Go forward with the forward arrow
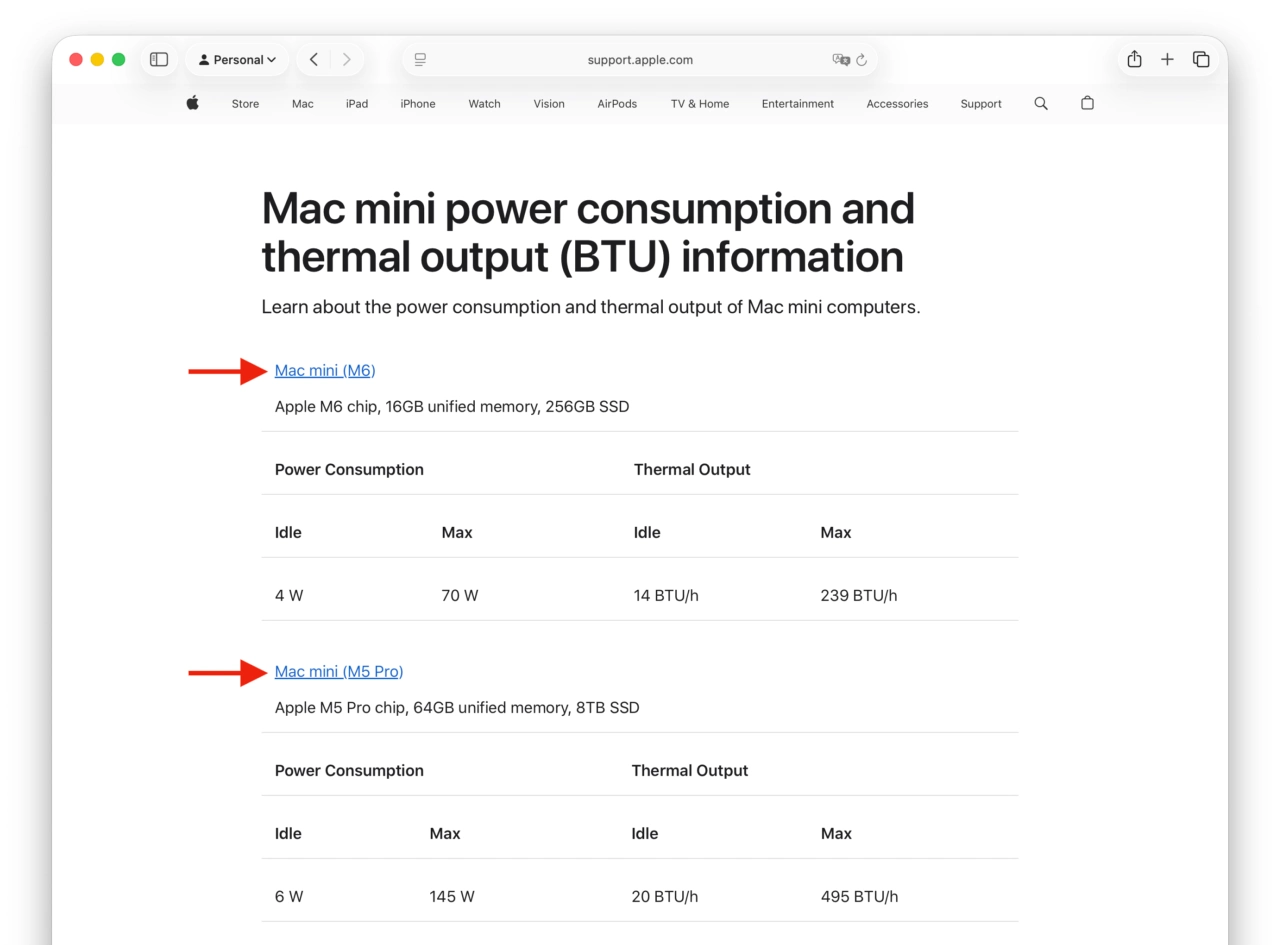Screen dimensions: 1280x945 (347, 60)
